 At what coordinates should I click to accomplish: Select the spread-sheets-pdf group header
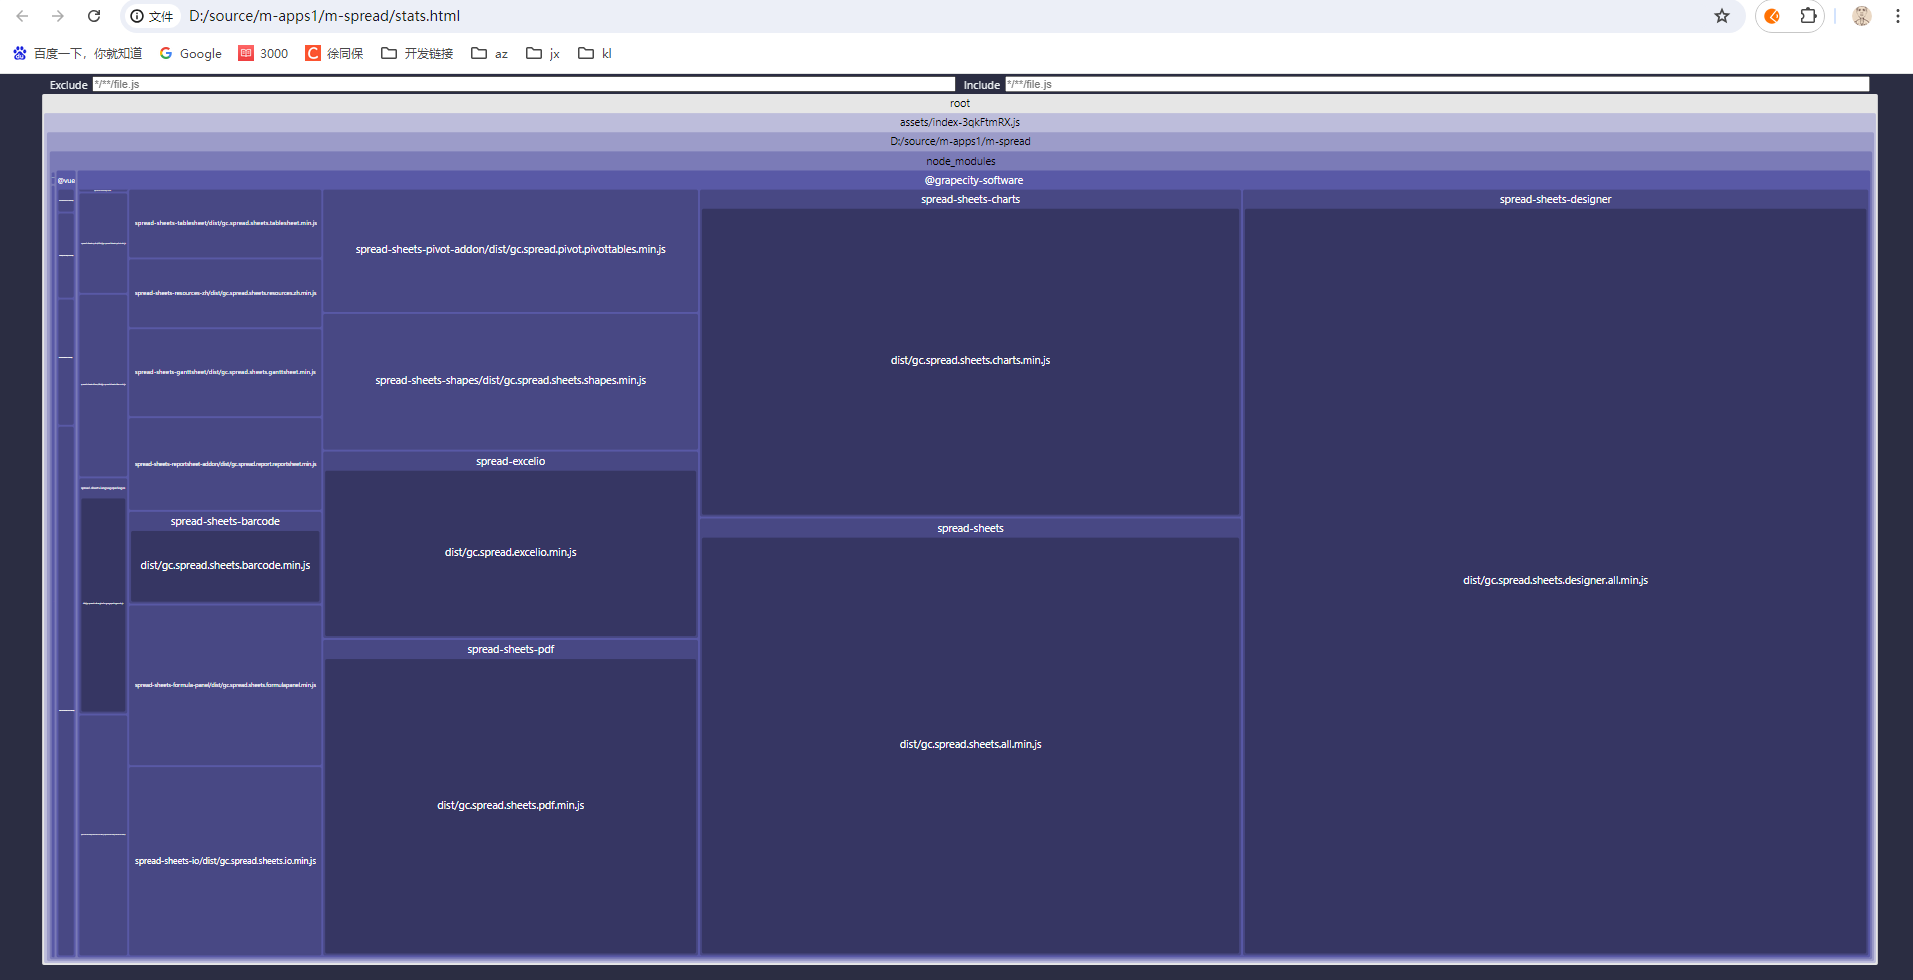pyautogui.click(x=510, y=649)
